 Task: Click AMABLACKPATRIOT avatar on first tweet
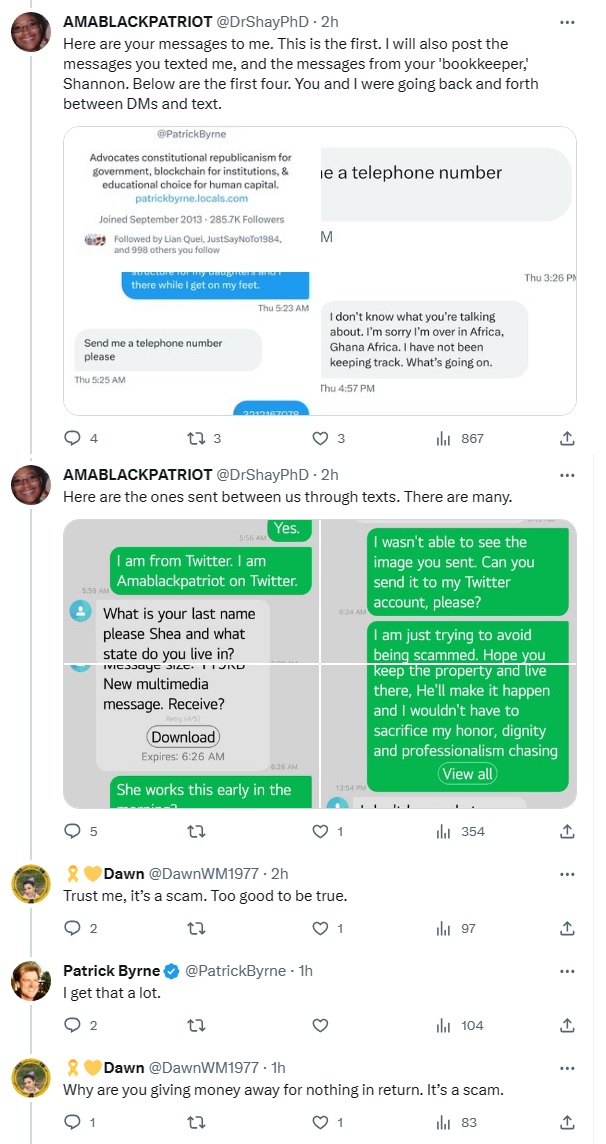31,32
